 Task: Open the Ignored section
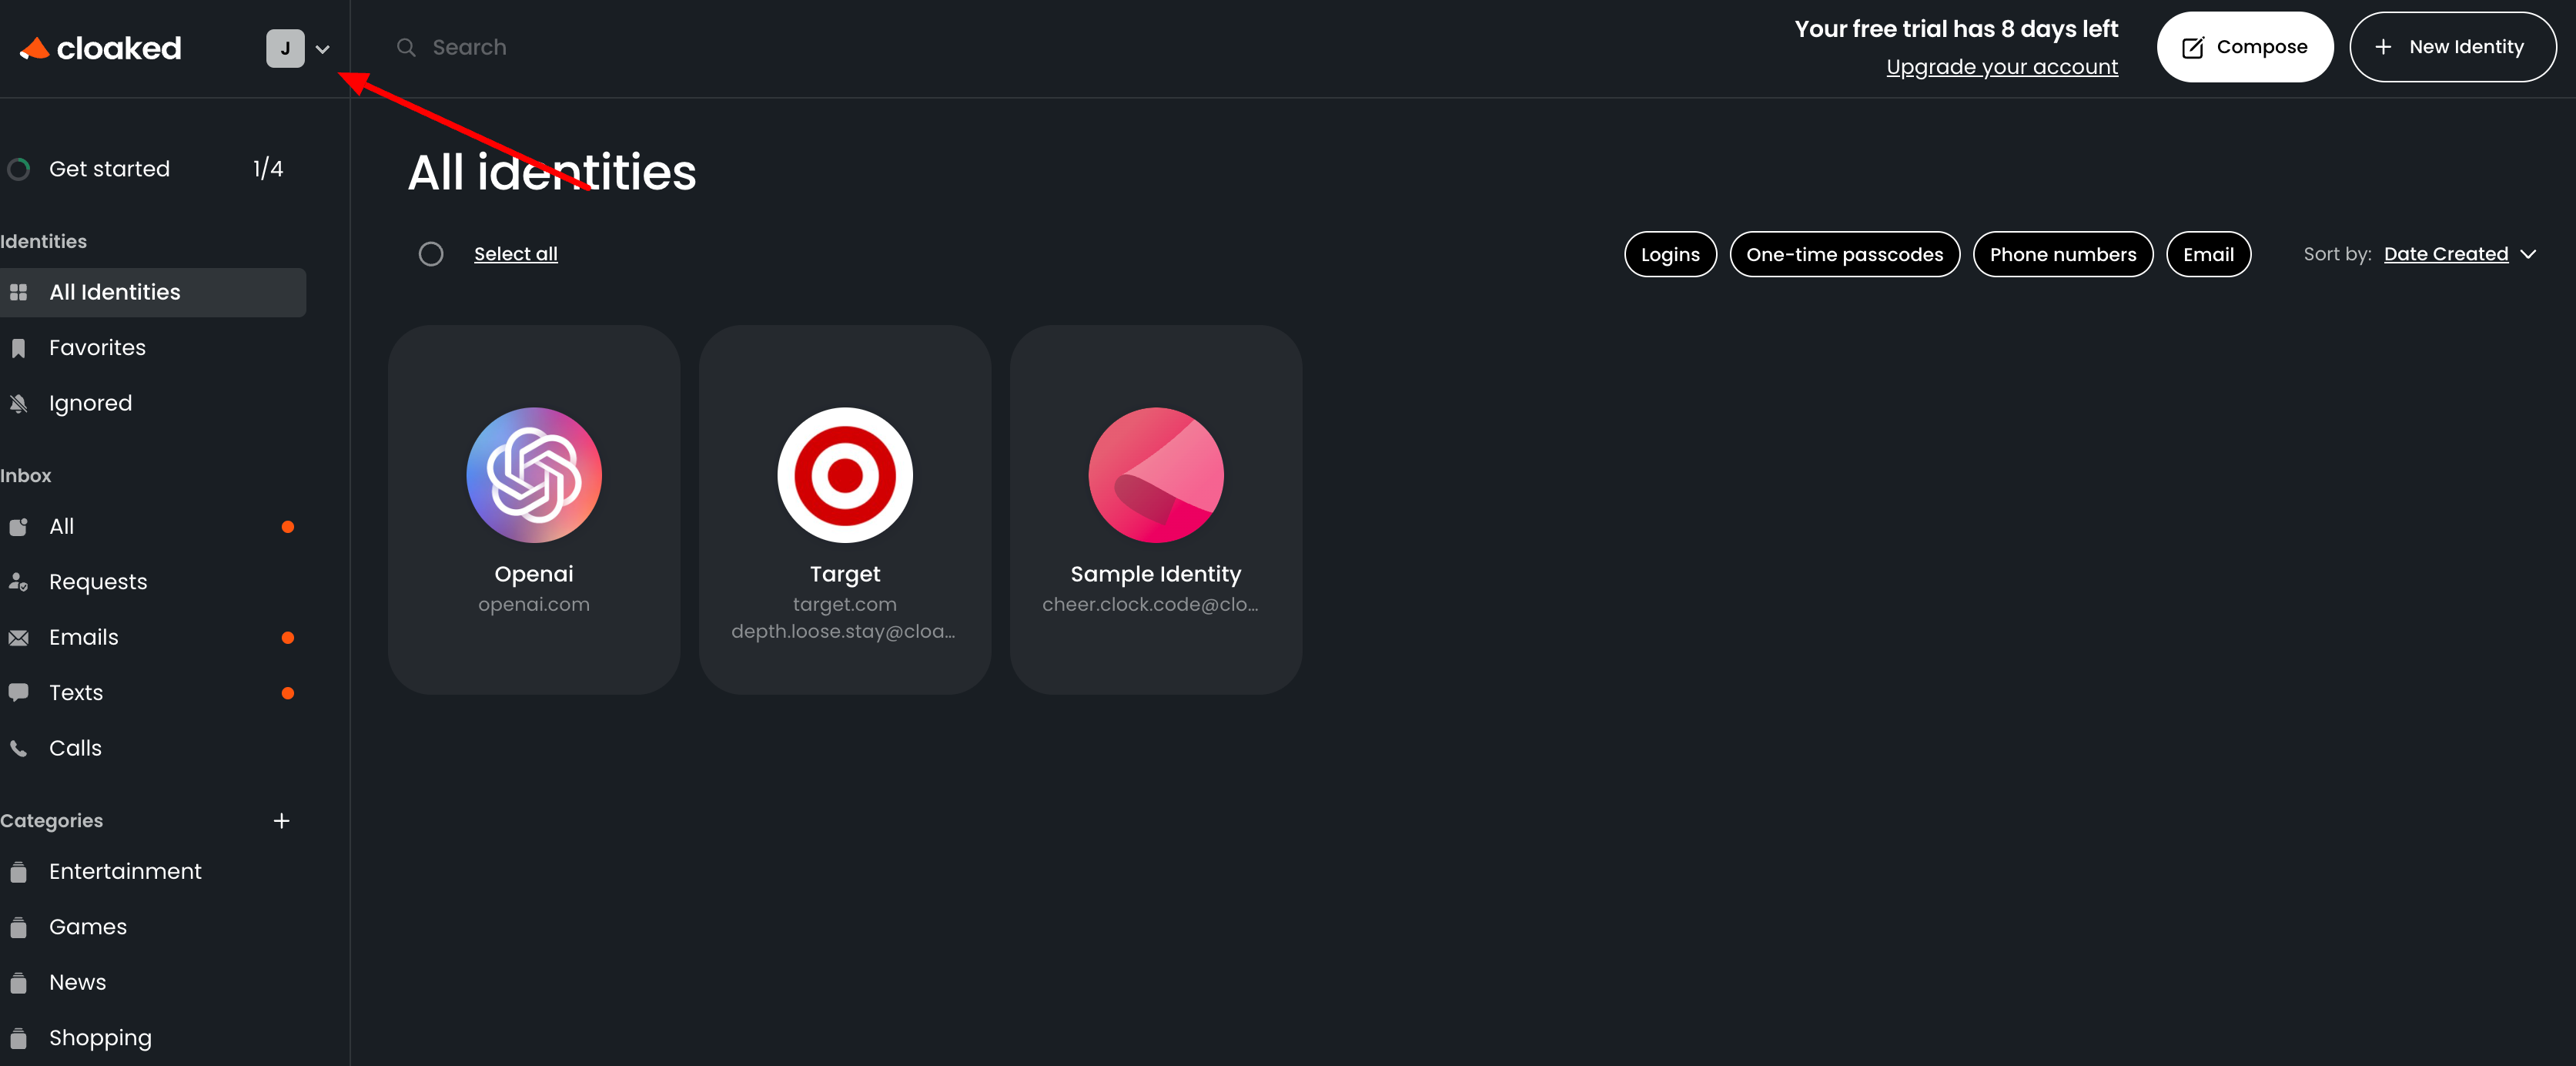click(x=90, y=403)
